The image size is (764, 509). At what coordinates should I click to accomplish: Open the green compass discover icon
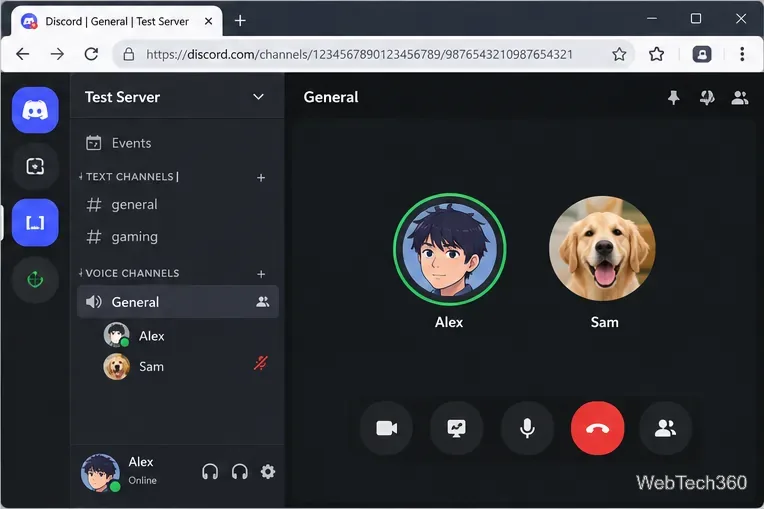pyautogui.click(x=35, y=280)
